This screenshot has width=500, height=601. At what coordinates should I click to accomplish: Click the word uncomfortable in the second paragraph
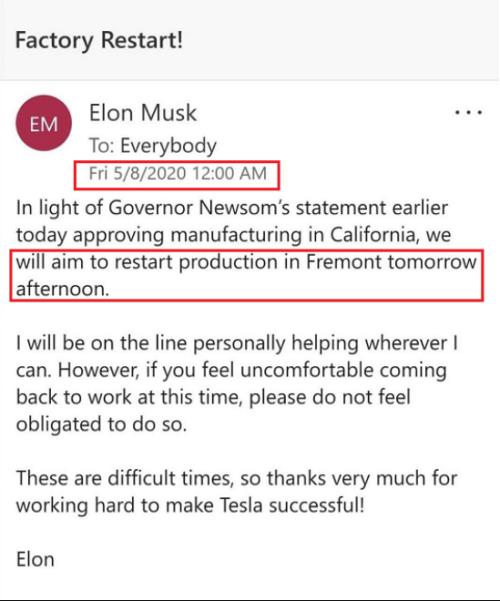pyautogui.click(x=307, y=370)
